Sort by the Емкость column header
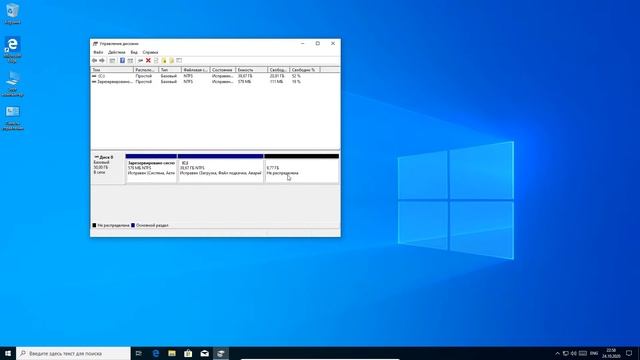The image size is (640, 360). (x=251, y=70)
